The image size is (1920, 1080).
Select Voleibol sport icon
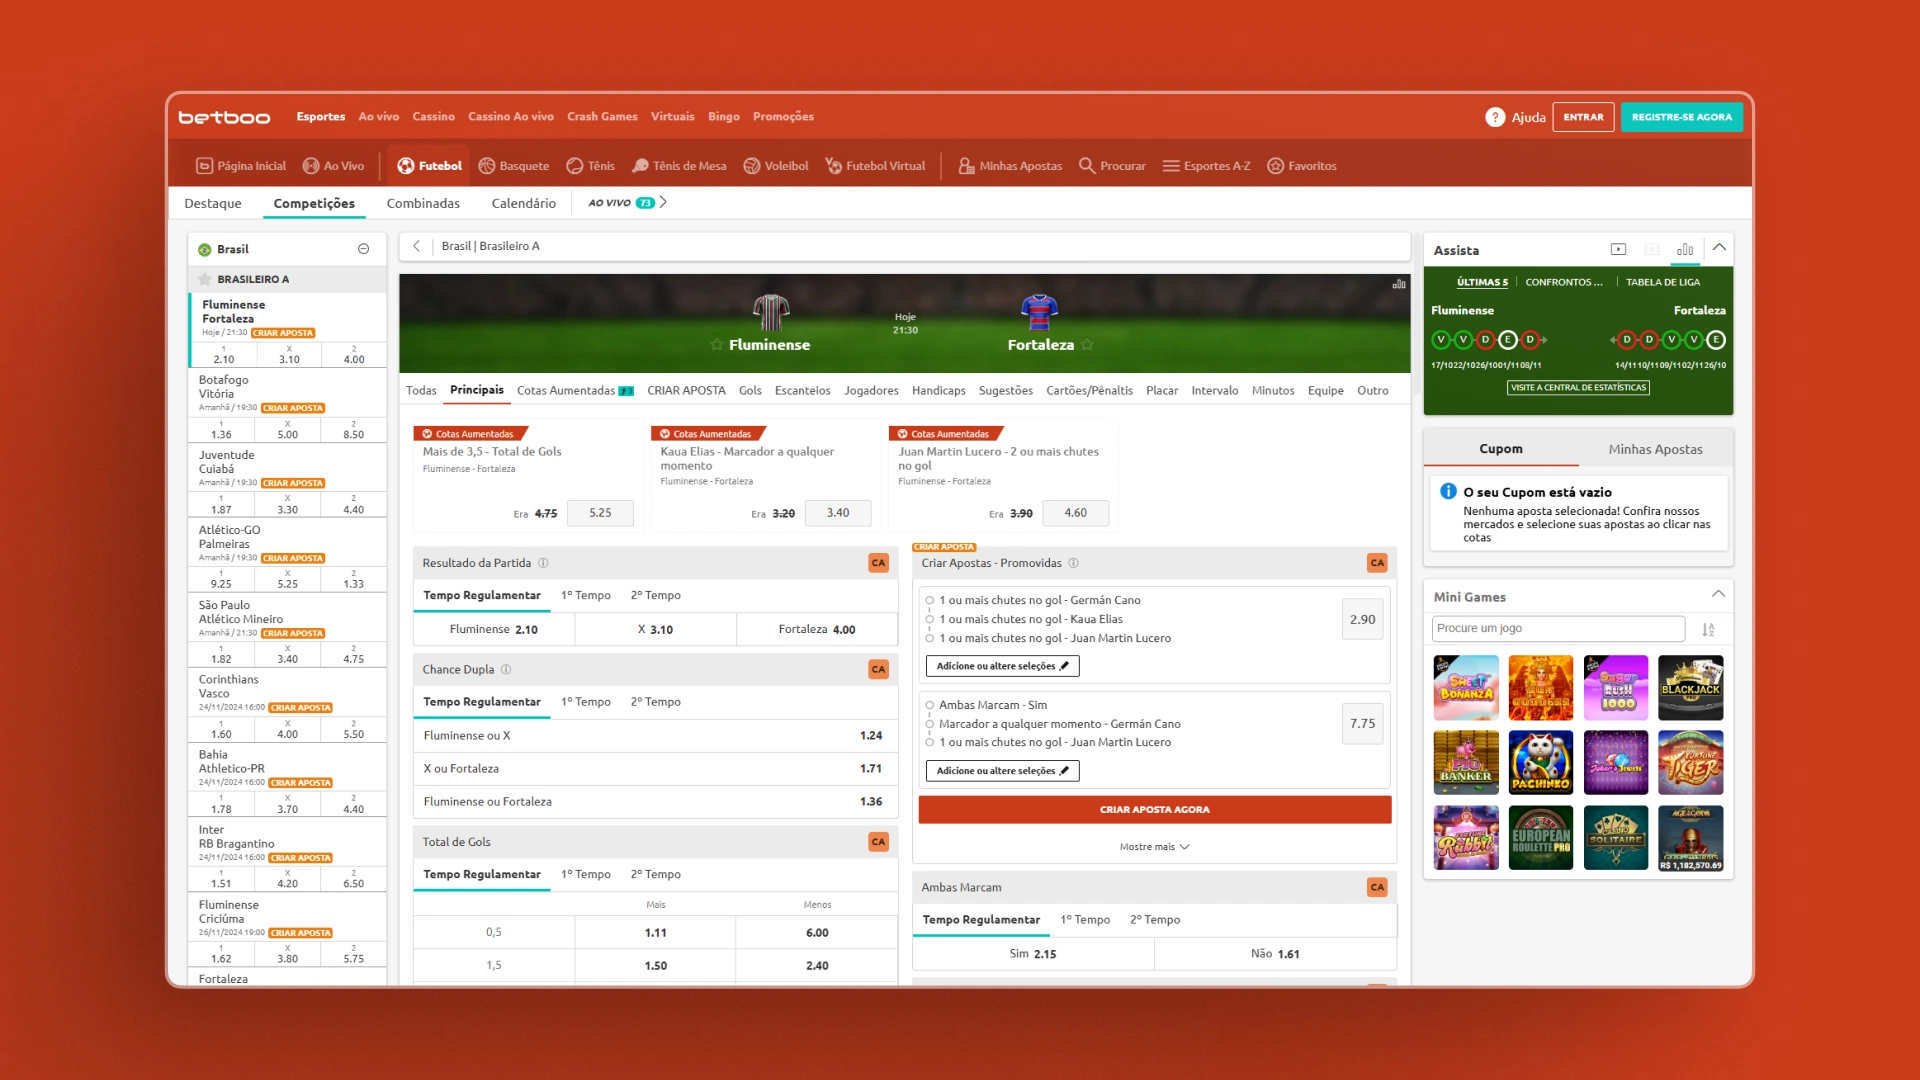pos(752,166)
